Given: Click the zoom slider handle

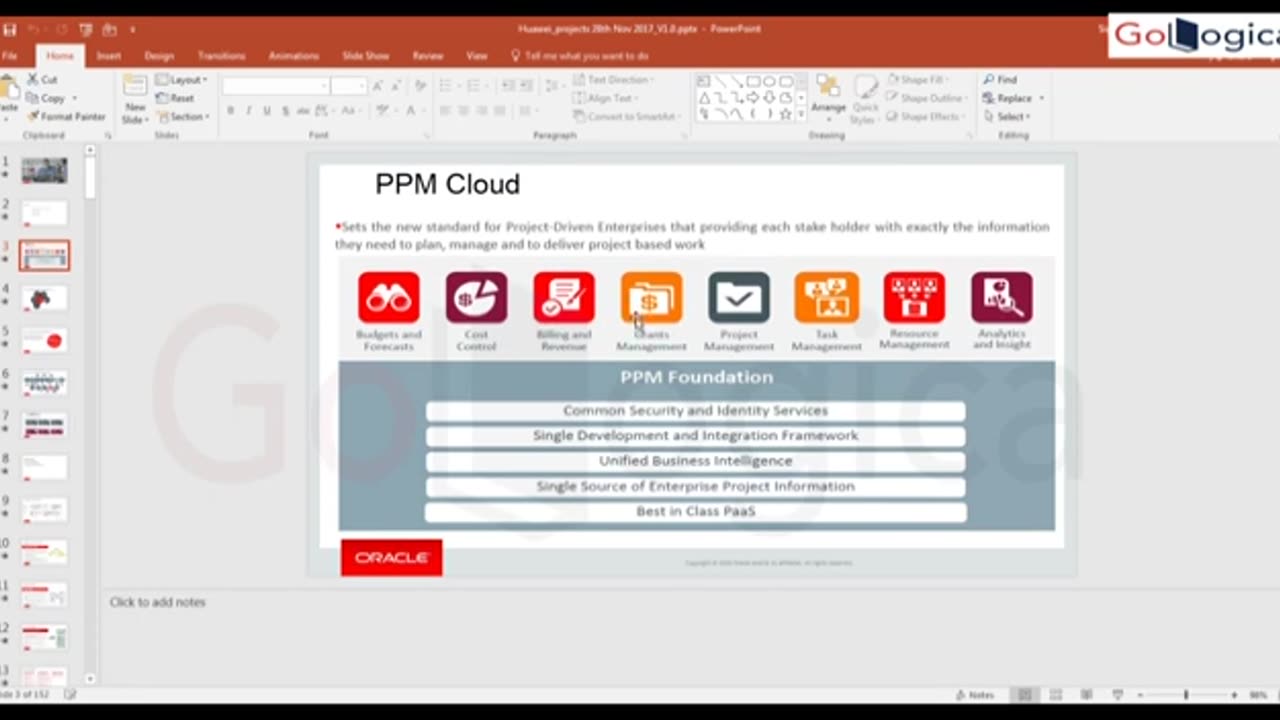Looking at the screenshot, I should click(1187, 694).
